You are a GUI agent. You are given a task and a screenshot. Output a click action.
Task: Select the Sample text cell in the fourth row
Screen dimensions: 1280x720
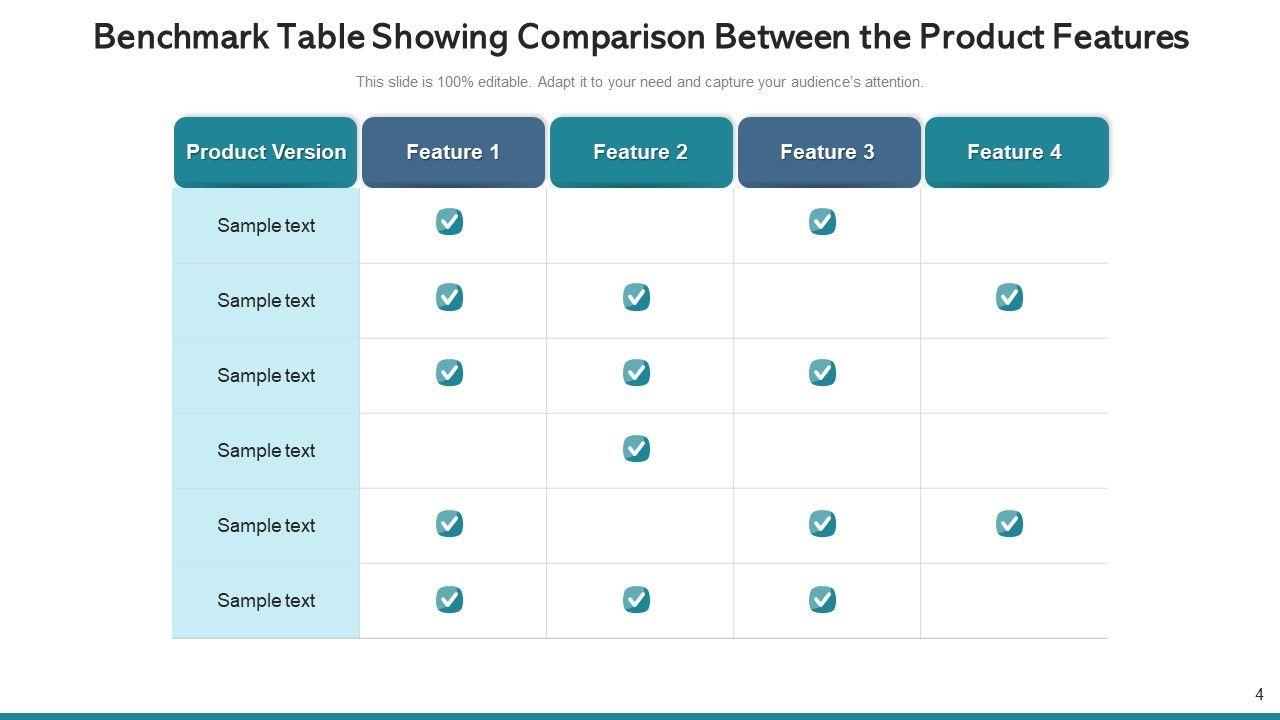tap(266, 451)
